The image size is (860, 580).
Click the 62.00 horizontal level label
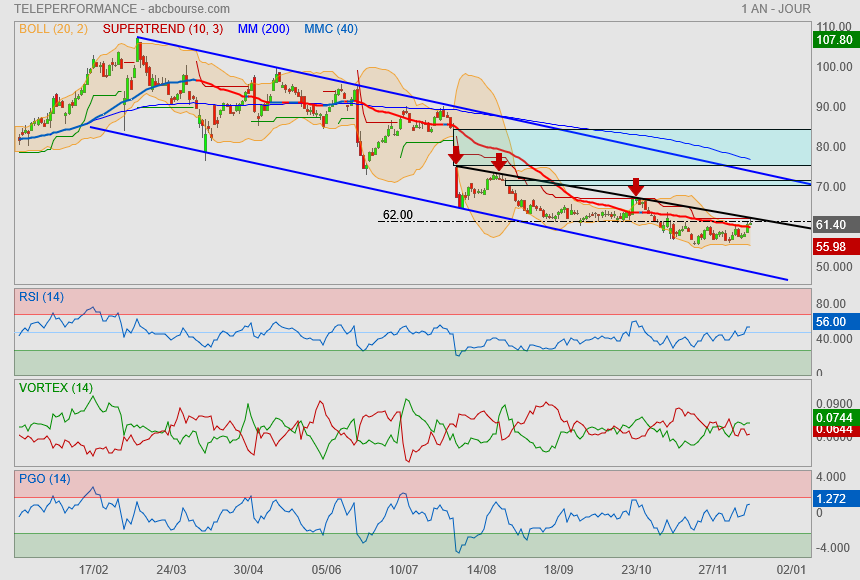pyautogui.click(x=397, y=215)
